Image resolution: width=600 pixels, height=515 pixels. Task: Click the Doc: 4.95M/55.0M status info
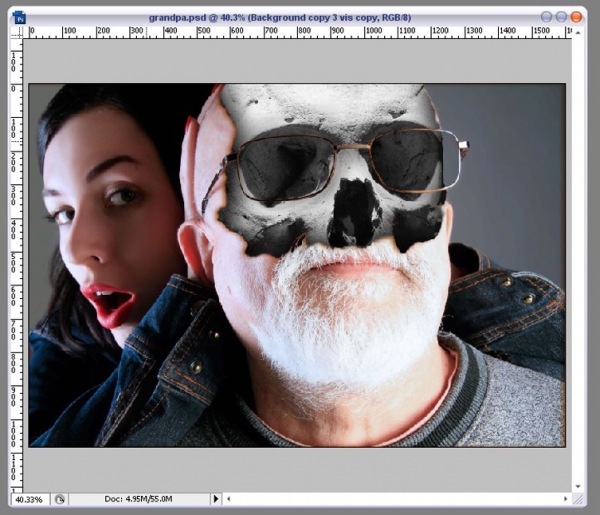(x=138, y=499)
